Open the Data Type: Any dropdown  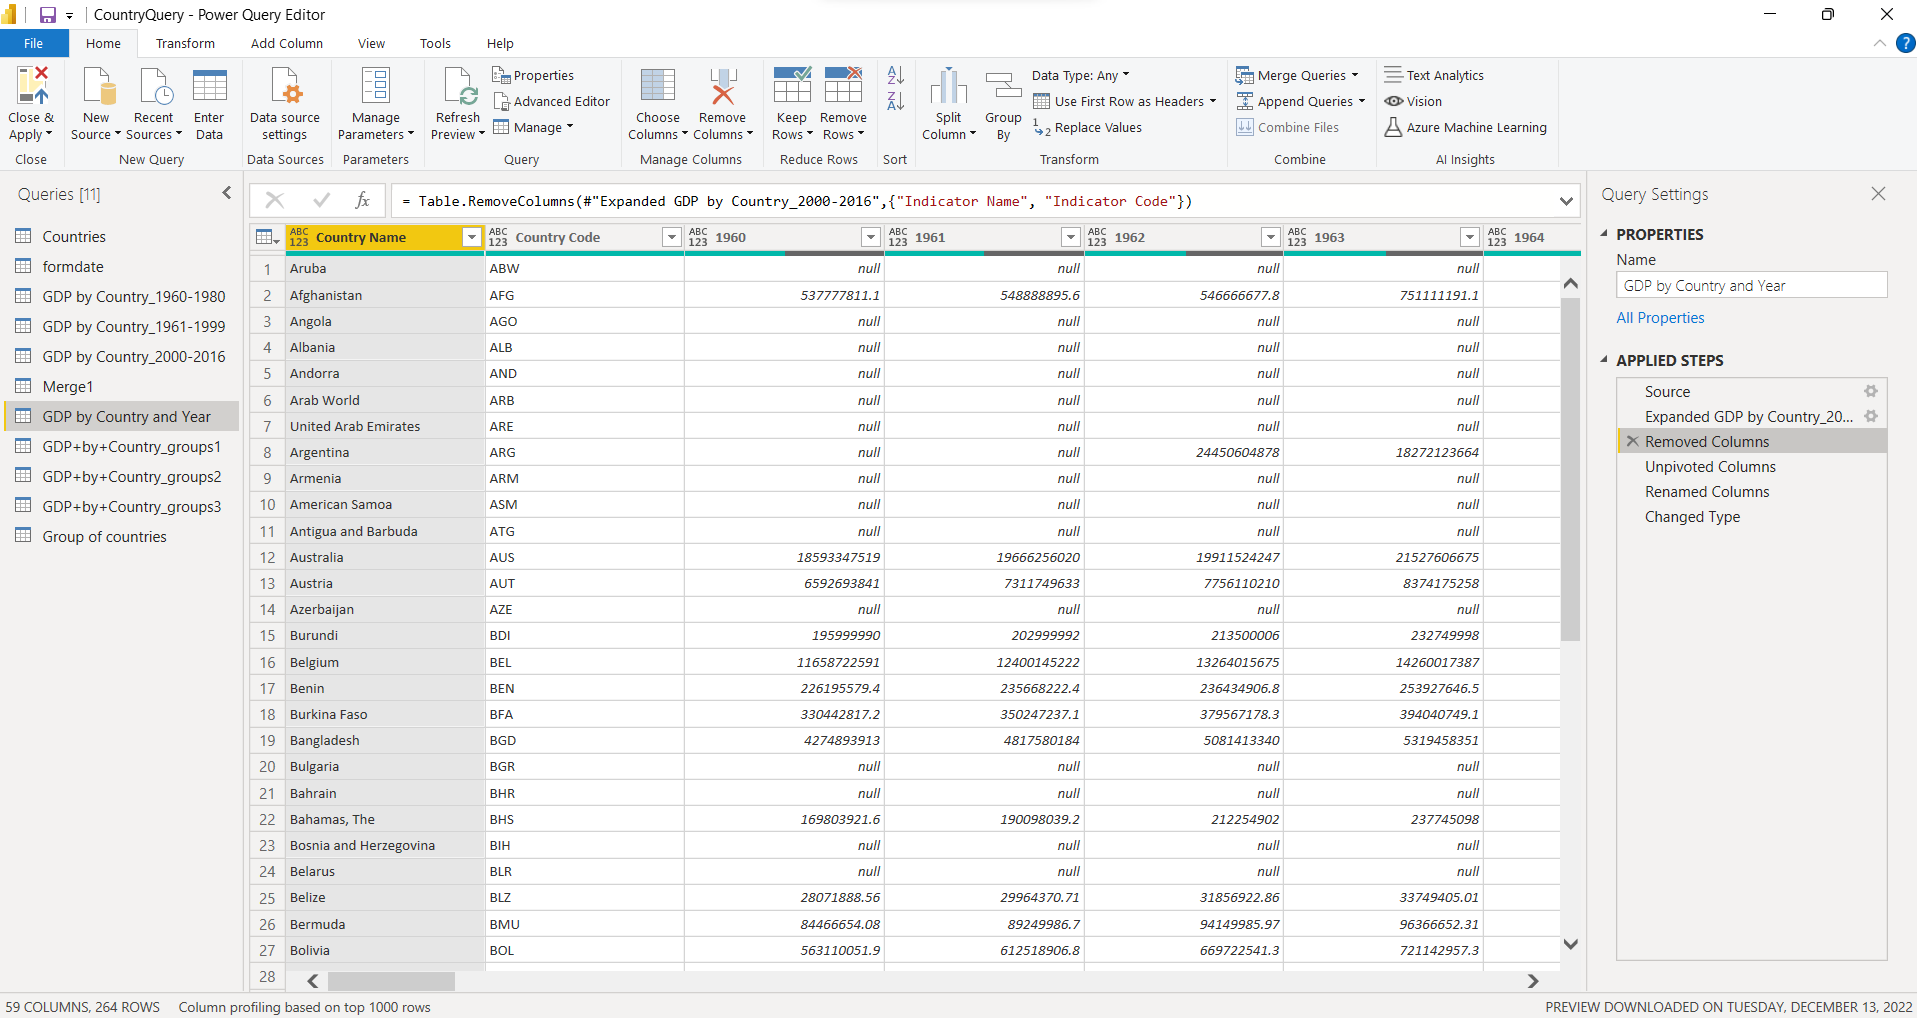(x=1081, y=75)
